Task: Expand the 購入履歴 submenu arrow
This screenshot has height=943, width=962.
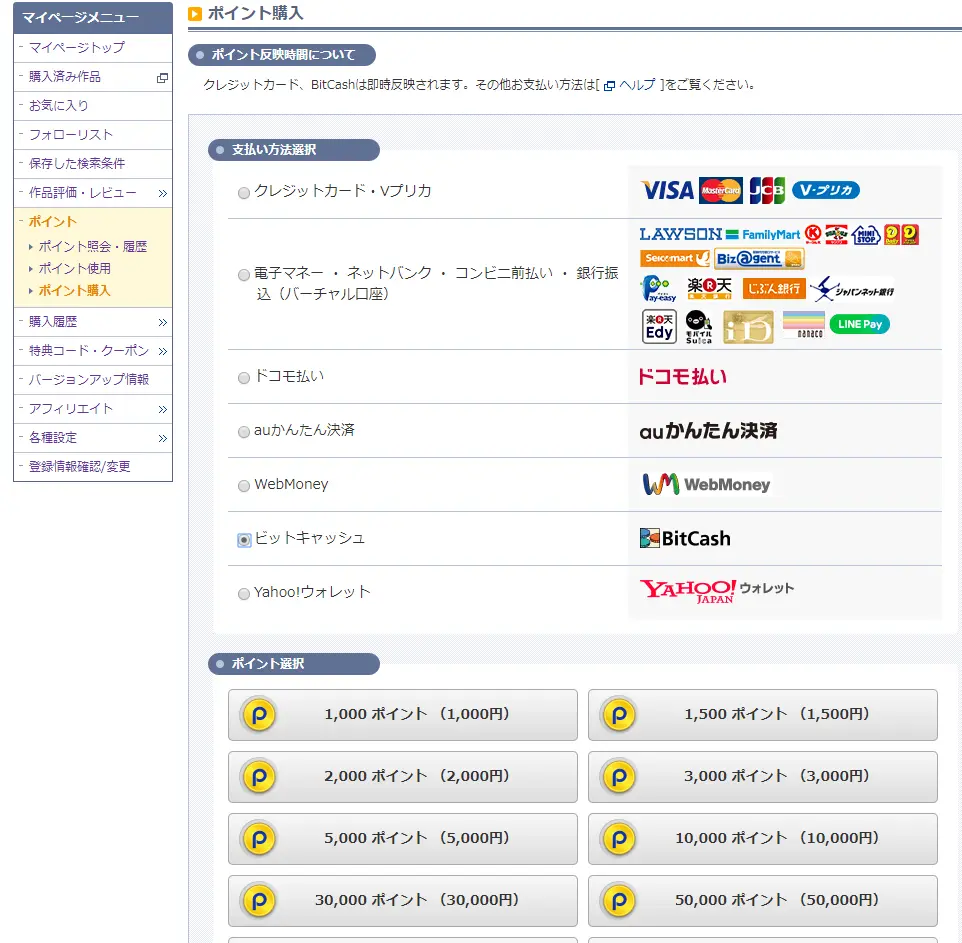Action: (163, 323)
